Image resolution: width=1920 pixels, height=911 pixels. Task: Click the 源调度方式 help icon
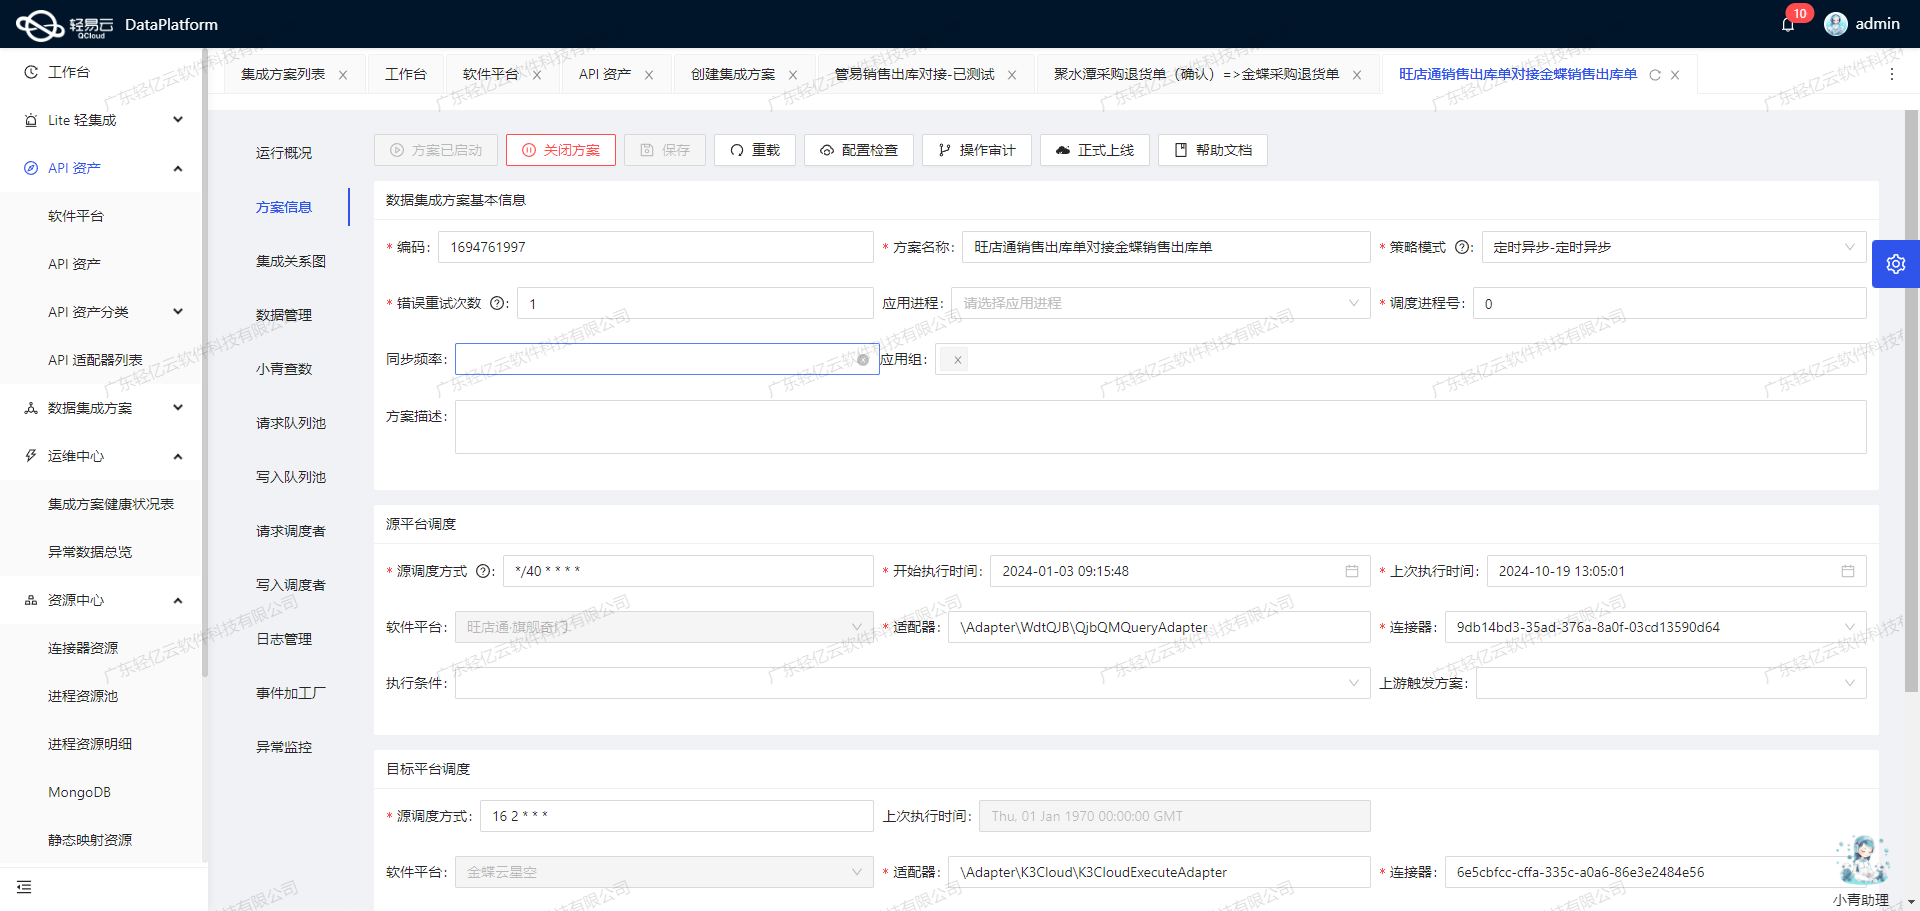pos(483,571)
